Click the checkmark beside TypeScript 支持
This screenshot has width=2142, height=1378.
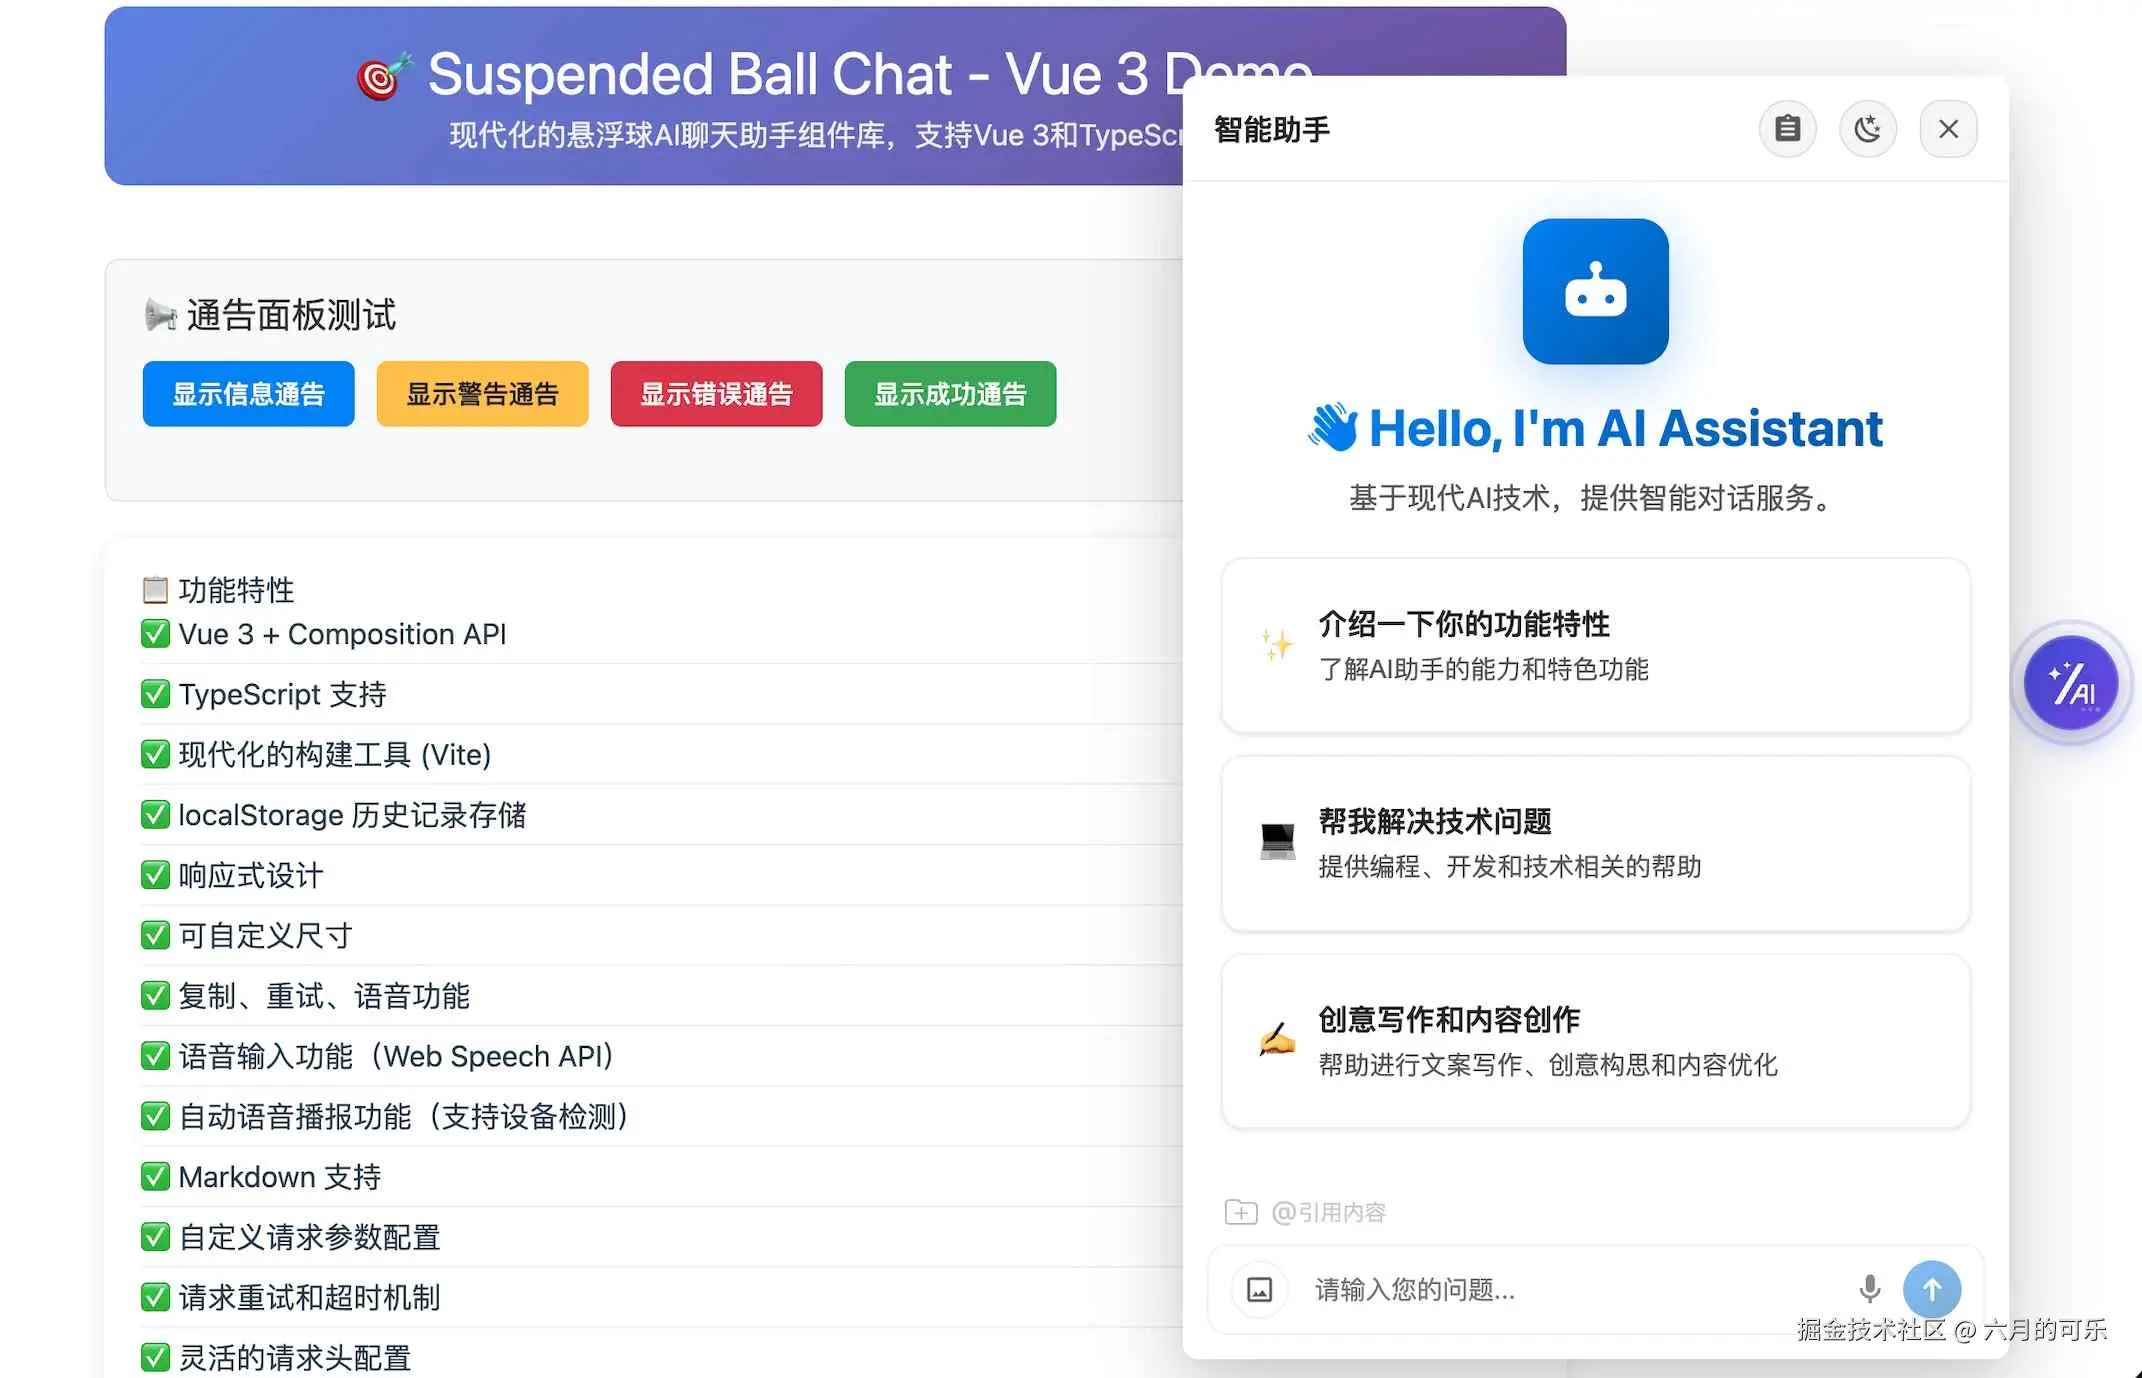pos(156,694)
